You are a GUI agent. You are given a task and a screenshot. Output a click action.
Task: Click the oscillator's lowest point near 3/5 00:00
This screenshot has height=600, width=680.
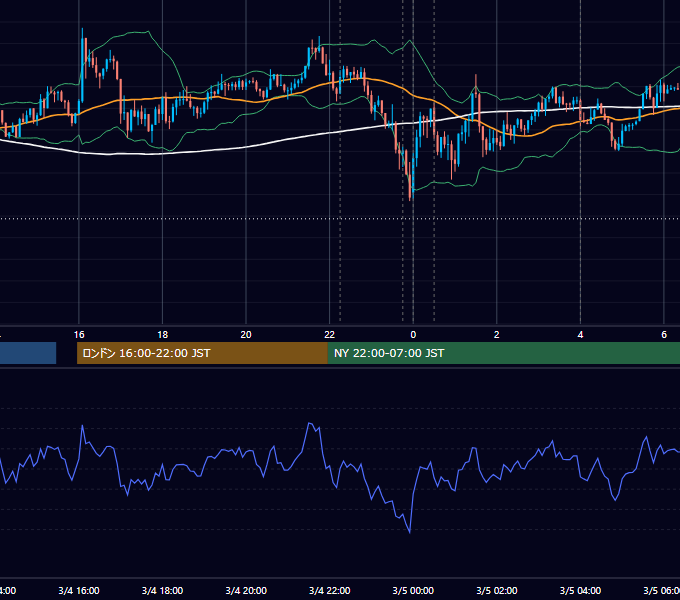(x=410, y=532)
